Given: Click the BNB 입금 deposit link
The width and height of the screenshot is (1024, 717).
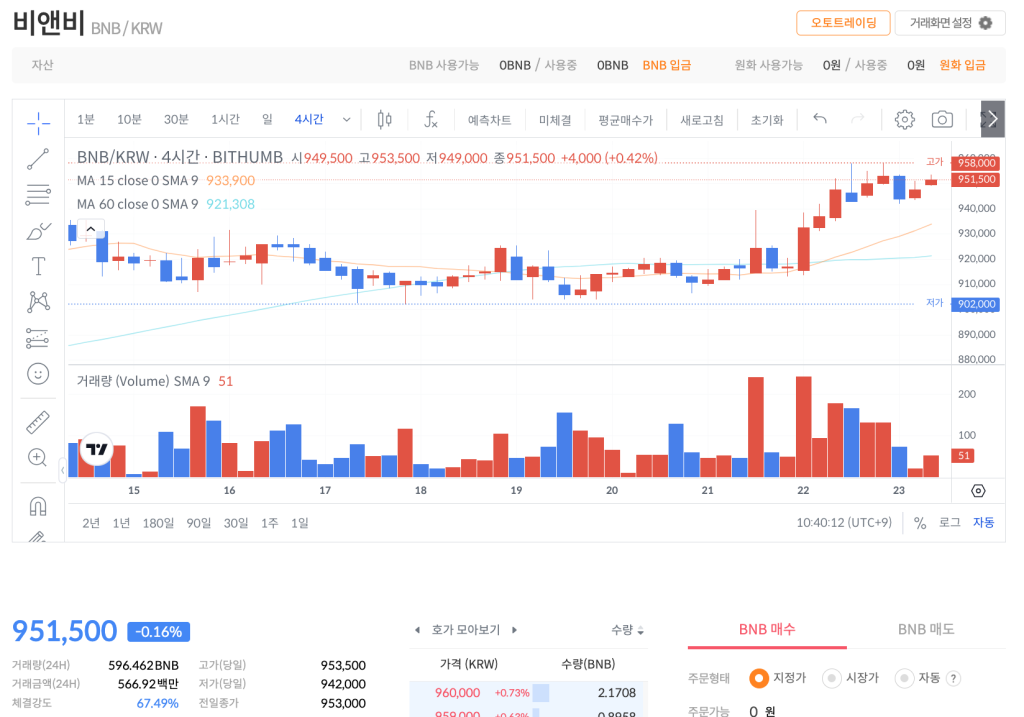Looking at the screenshot, I should point(667,65).
